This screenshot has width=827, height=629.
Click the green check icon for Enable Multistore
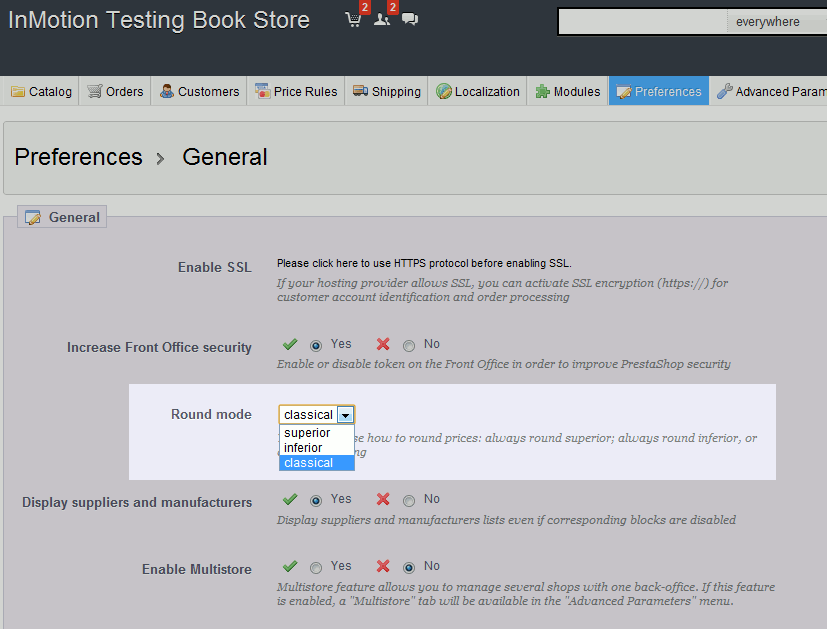[x=290, y=566]
